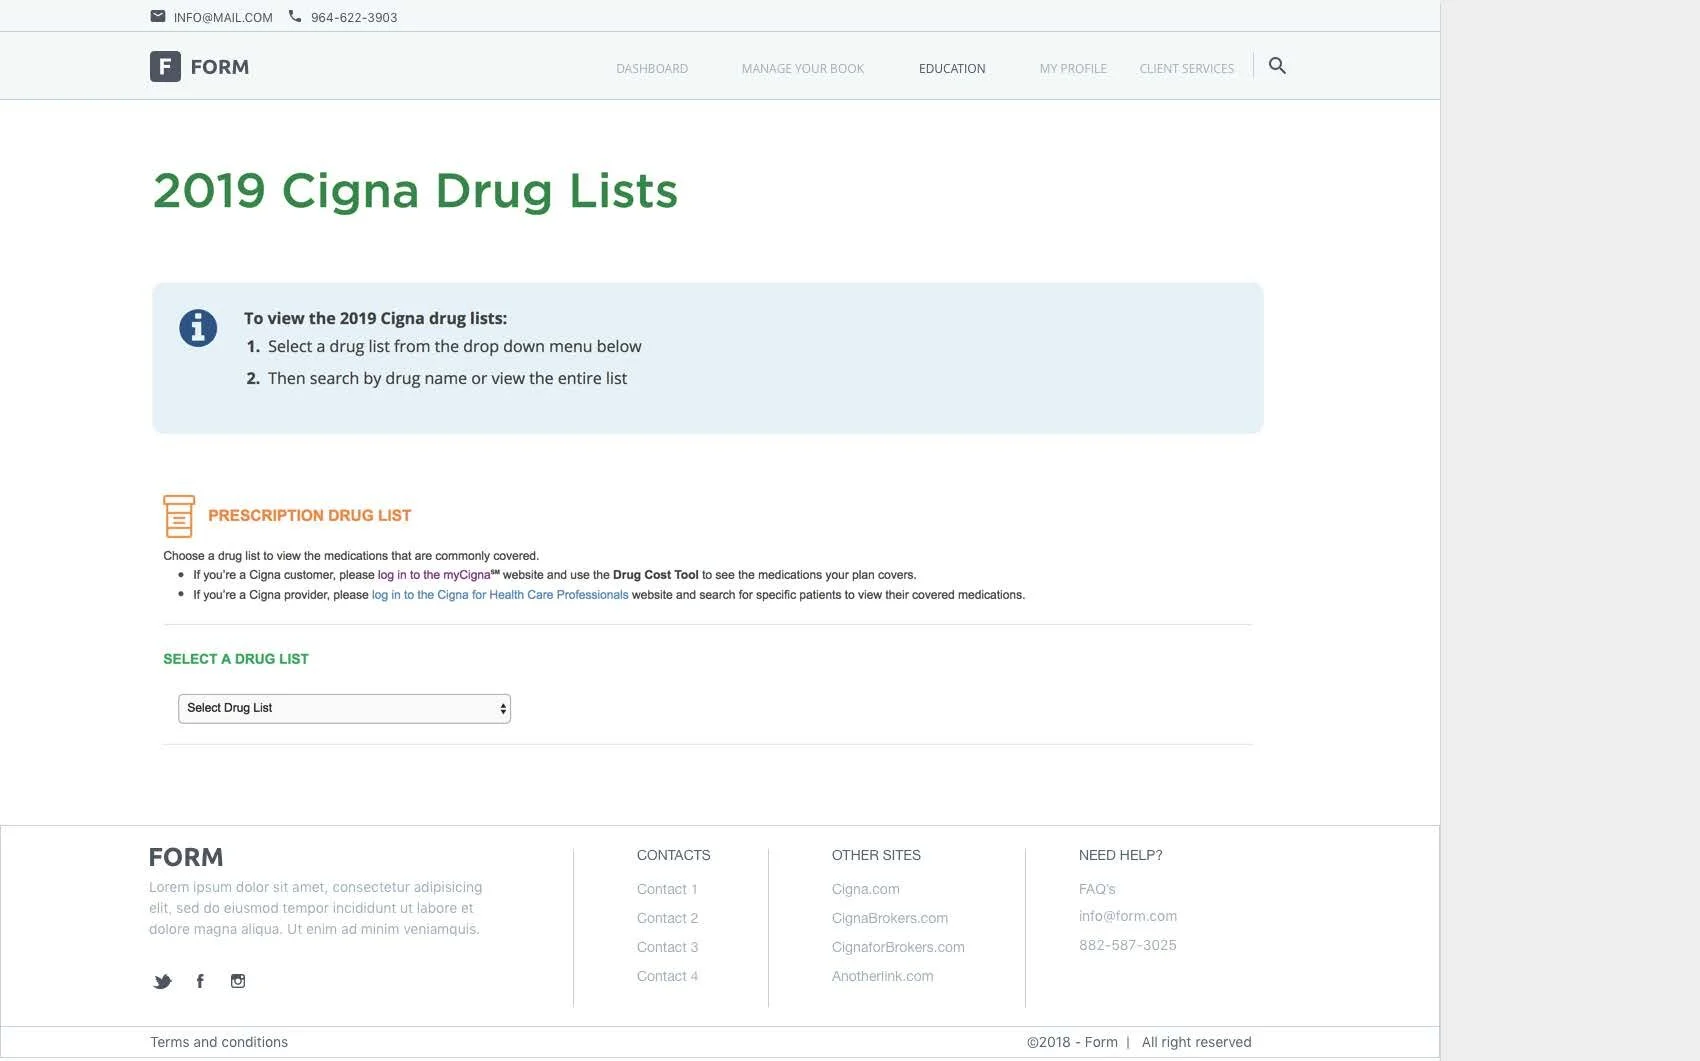The image size is (1700, 1061).
Task: Click 'Select a drug list from the drop down menu below'
Action: point(454,347)
